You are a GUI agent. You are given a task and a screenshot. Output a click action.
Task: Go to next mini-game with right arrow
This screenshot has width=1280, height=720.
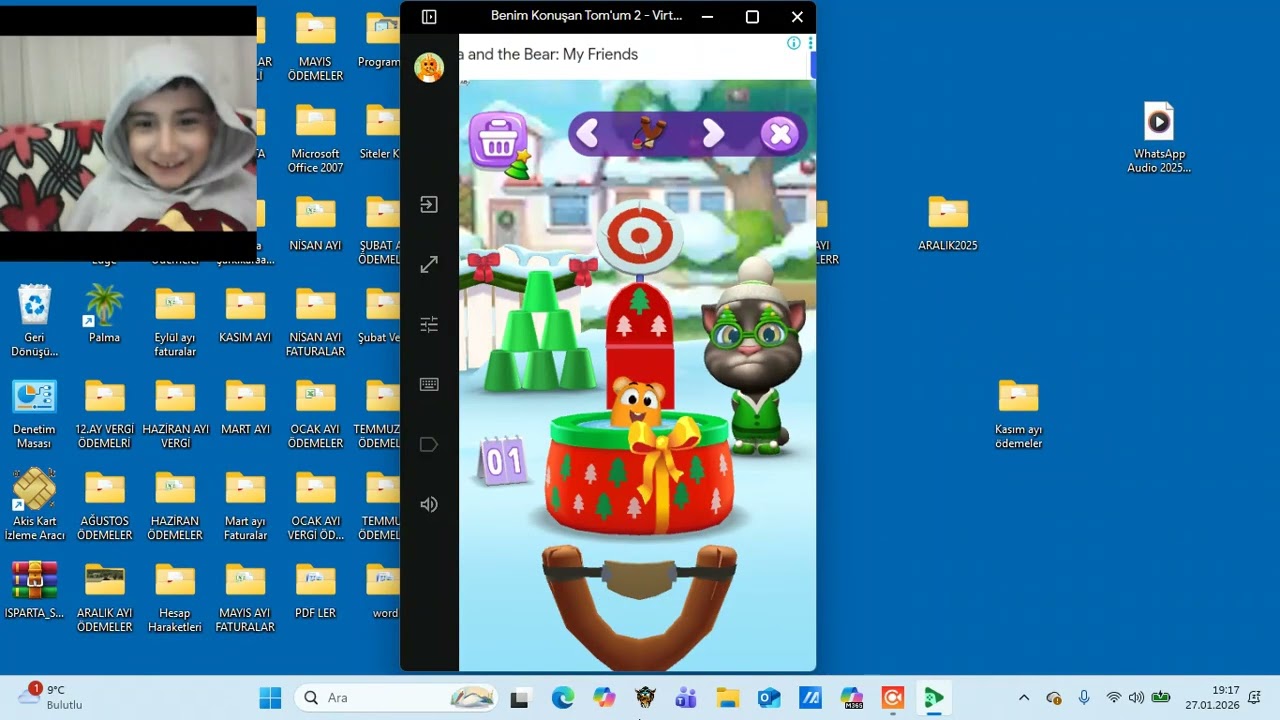pos(713,133)
